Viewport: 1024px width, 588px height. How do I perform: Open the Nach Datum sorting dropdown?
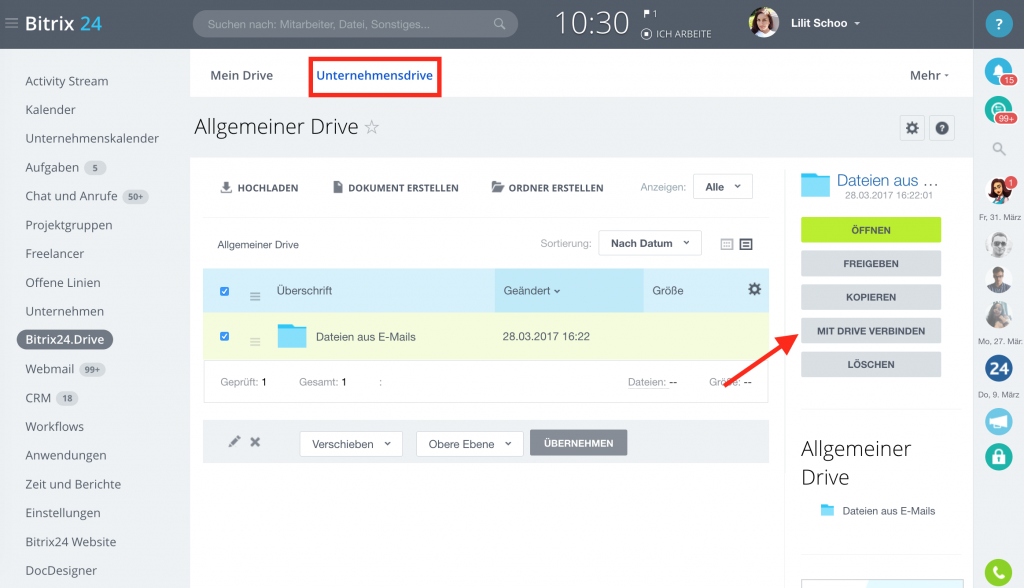tap(650, 243)
